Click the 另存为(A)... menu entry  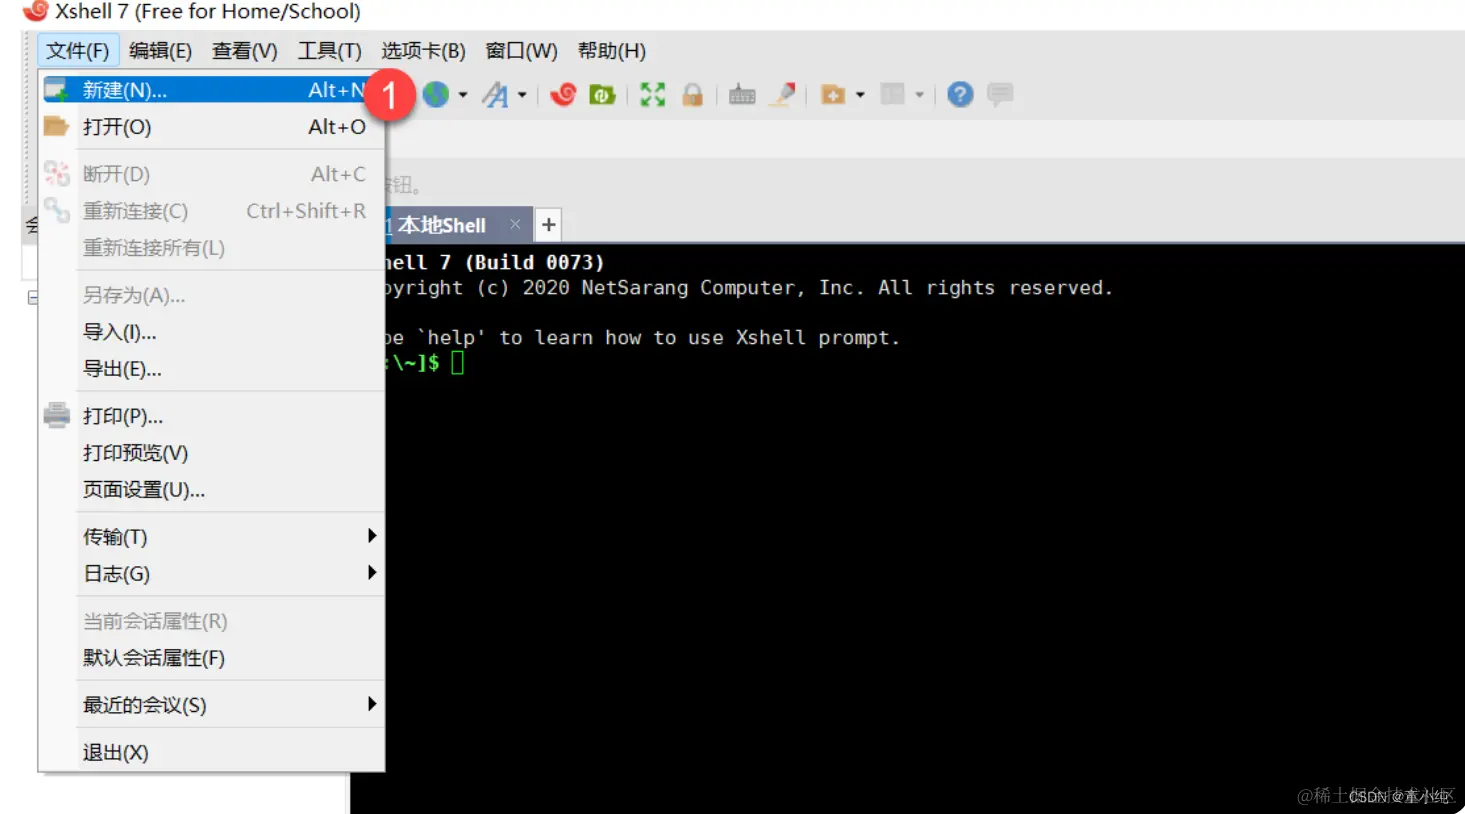click(x=211, y=295)
